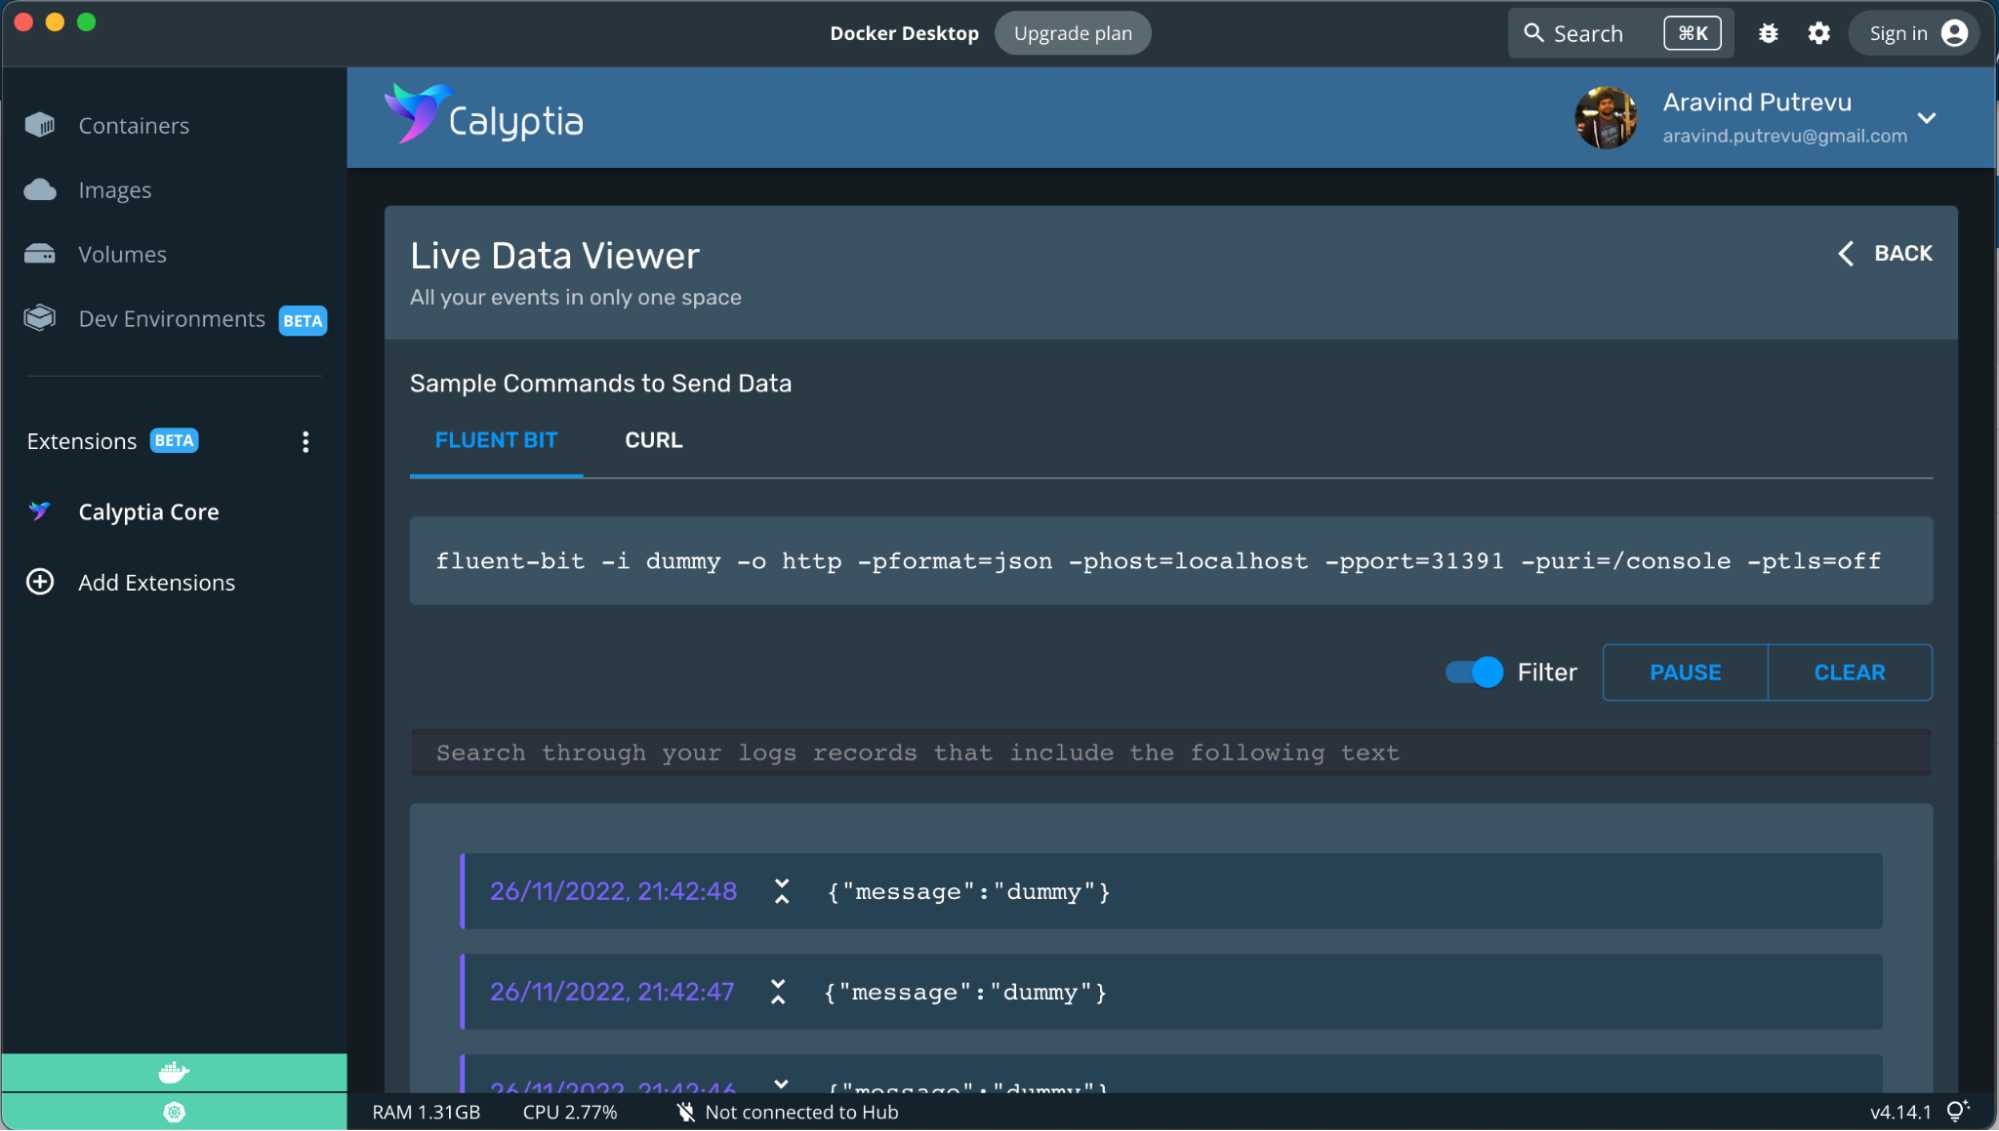
Task: Select the CURL tab
Action: coord(654,439)
